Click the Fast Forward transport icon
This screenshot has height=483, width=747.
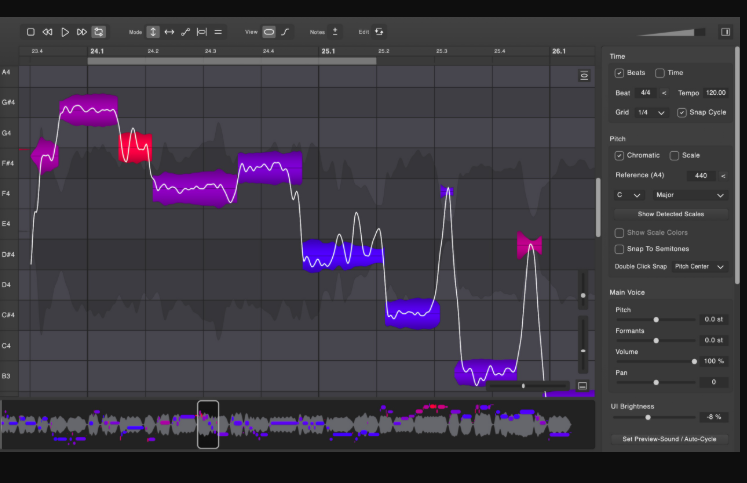[82, 32]
